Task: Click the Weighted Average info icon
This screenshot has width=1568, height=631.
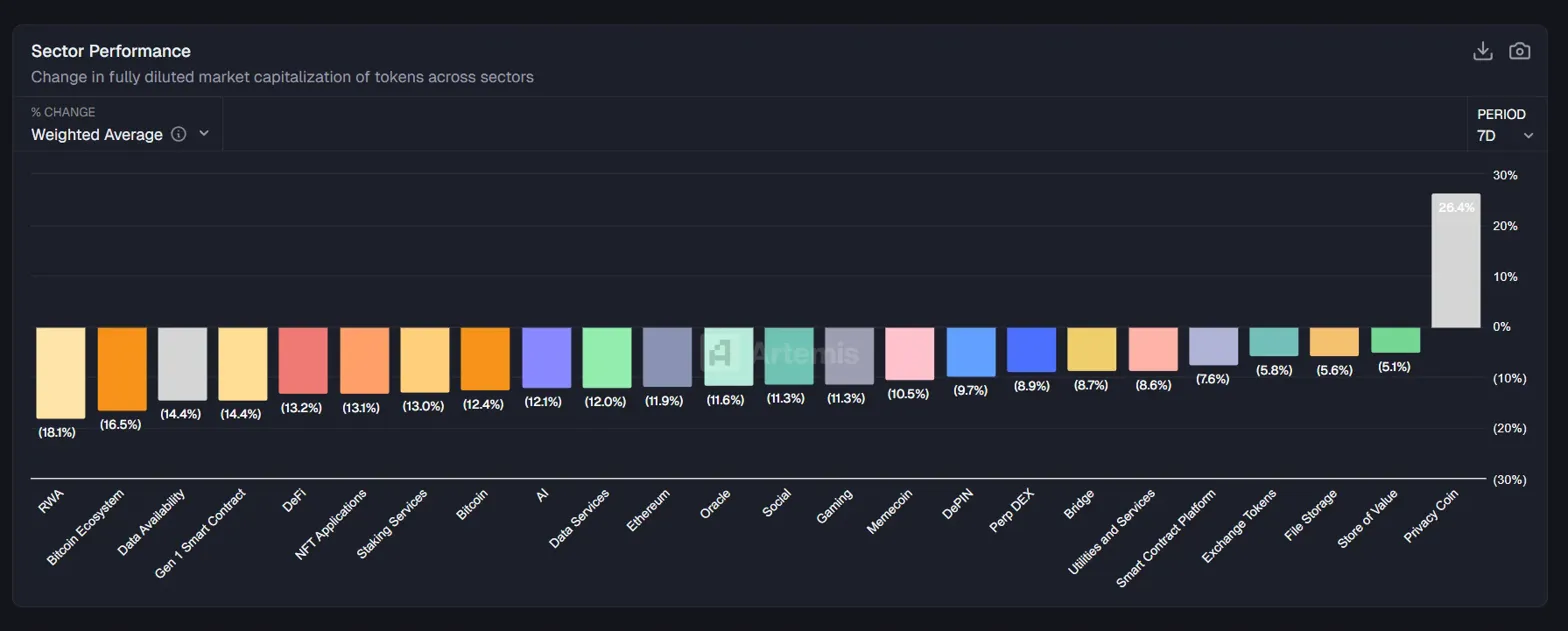Action: coord(179,134)
